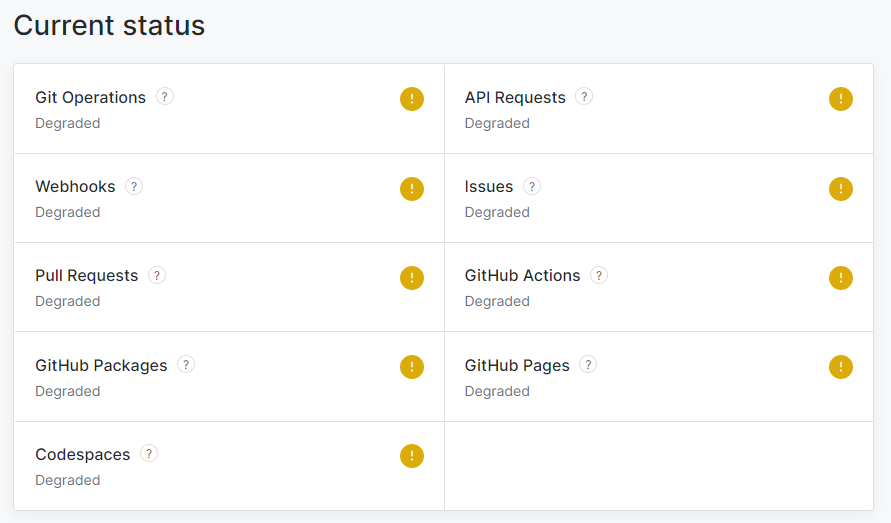Click Degraded status under Git Operations
The height and width of the screenshot is (523, 891).
pyautogui.click(x=68, y=123)
